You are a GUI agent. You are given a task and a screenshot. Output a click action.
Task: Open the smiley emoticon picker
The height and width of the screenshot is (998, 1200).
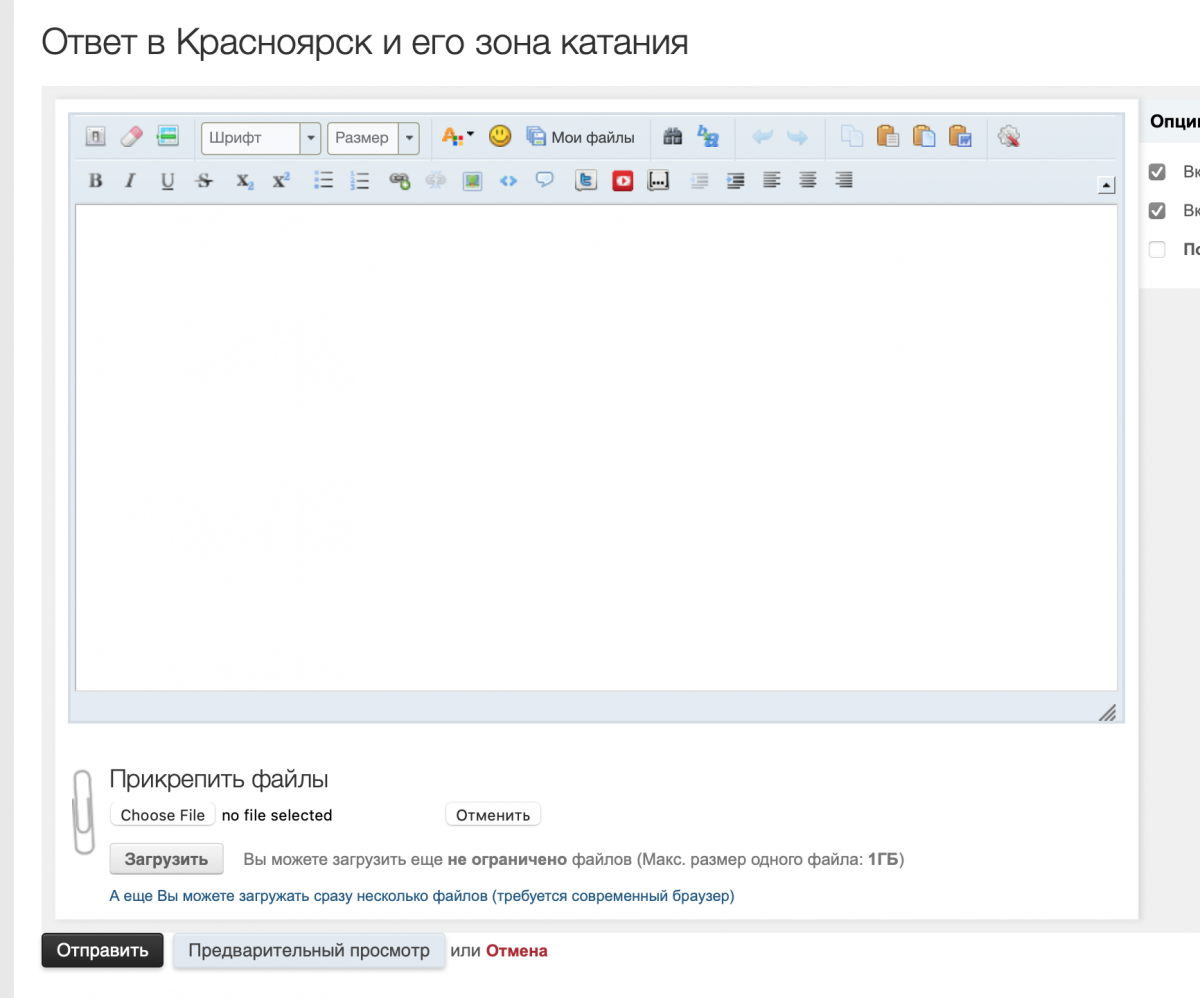coord(500,136)
